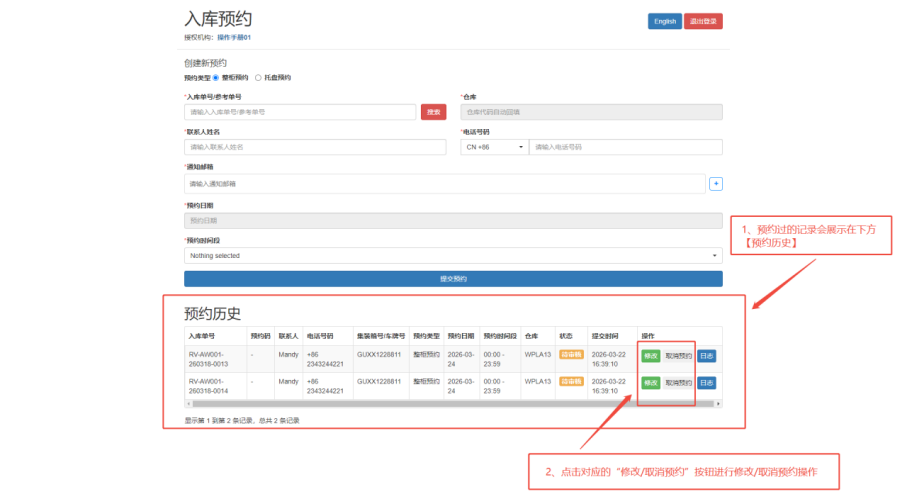The width and height of the screenshot is (908, 499).
Task: Click 取消预约 for order RV-AW001-260318-0014
Action: [x=678, y=383]
